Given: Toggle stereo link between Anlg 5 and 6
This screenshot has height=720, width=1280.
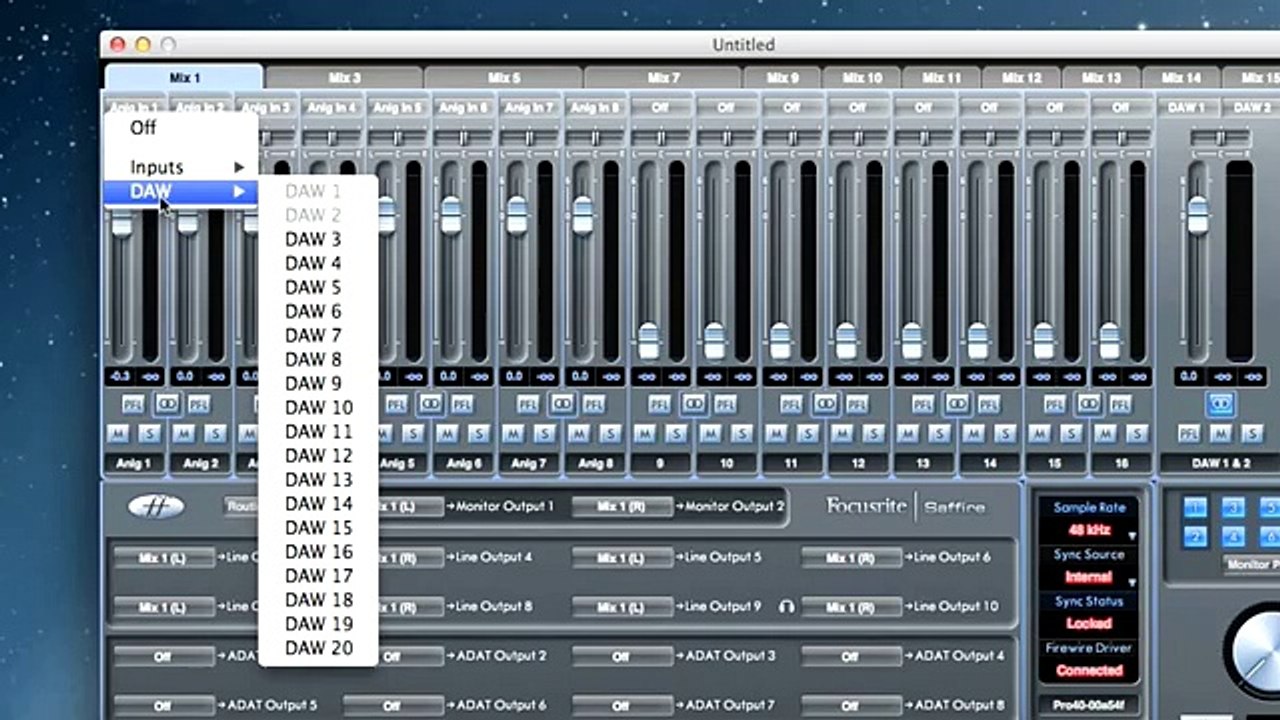Looking at the screenshot, I should point(430,403).
